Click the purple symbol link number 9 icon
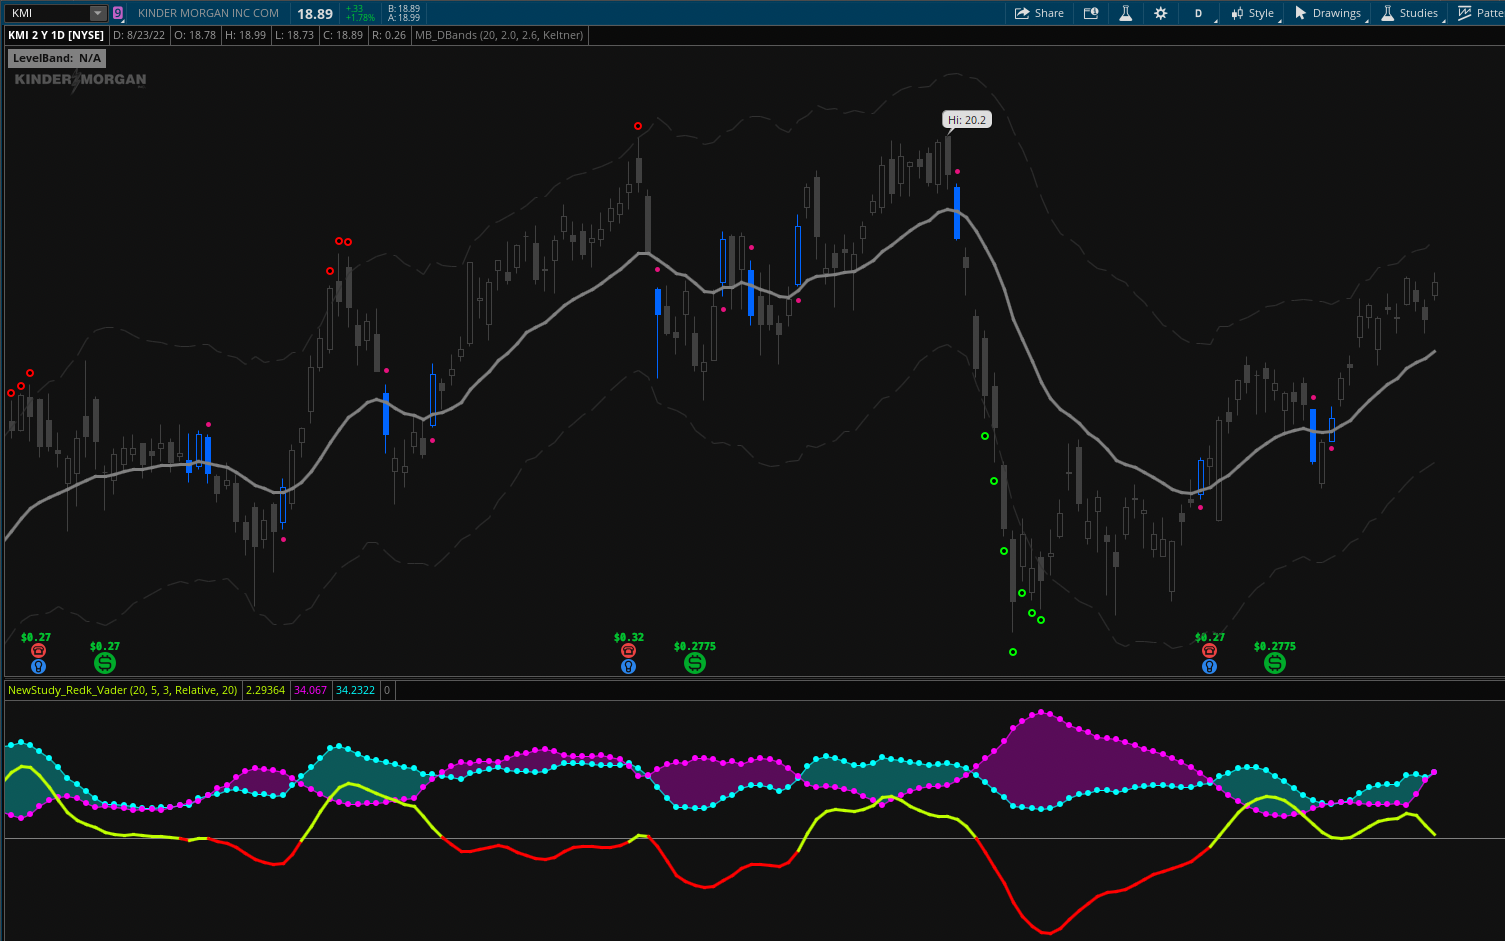Screen dimensions: 1505x941 click(118, 13)
